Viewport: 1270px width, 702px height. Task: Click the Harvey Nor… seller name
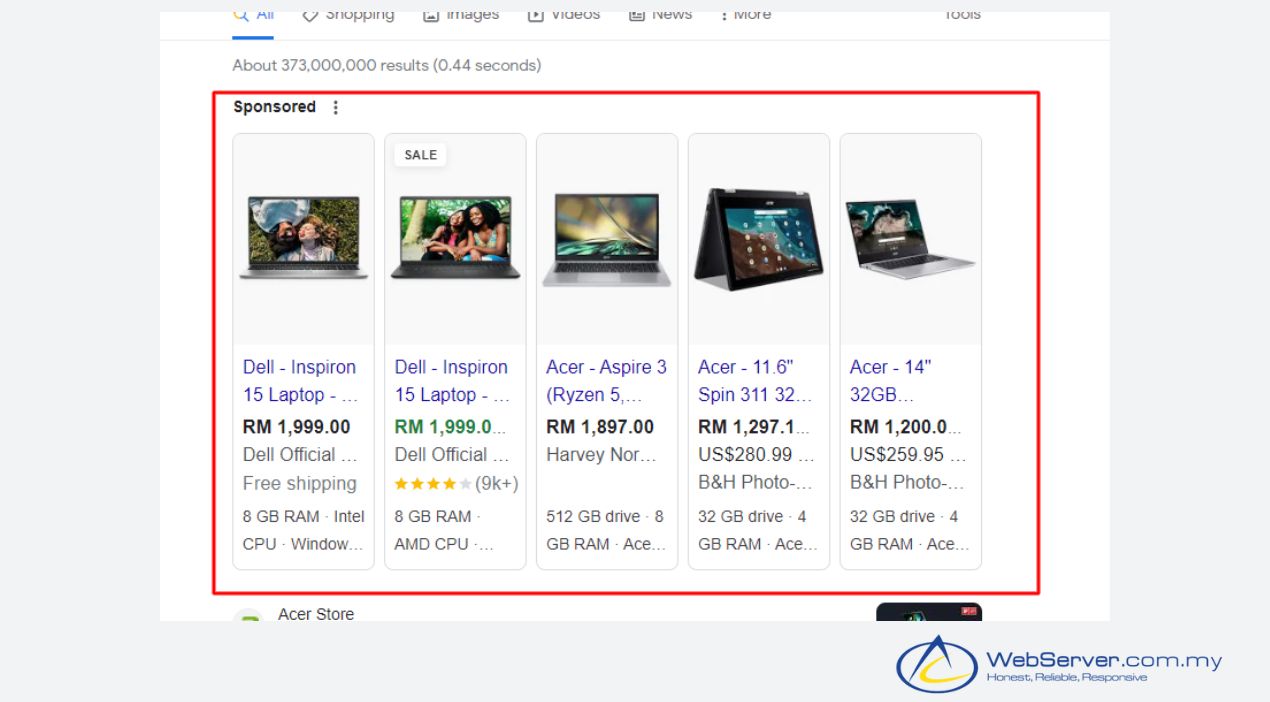coord(602,455)
